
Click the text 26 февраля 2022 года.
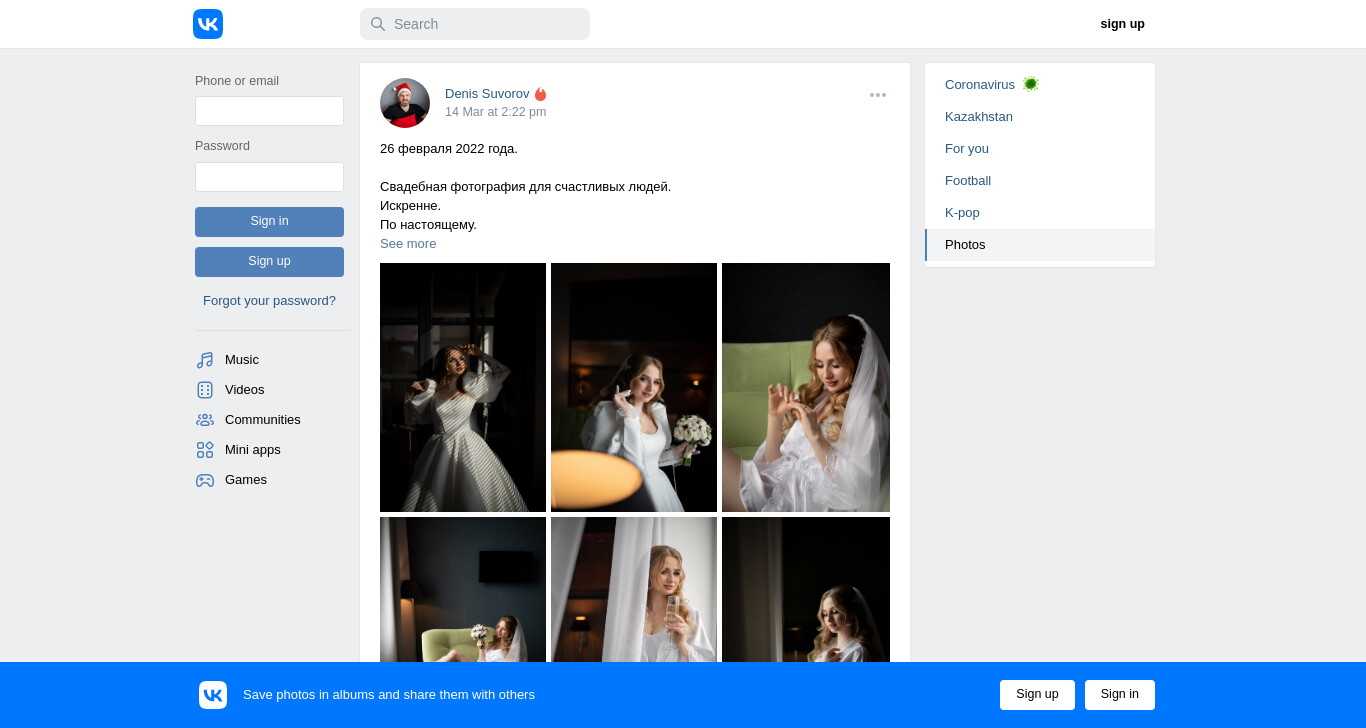[x=449, y=149]
